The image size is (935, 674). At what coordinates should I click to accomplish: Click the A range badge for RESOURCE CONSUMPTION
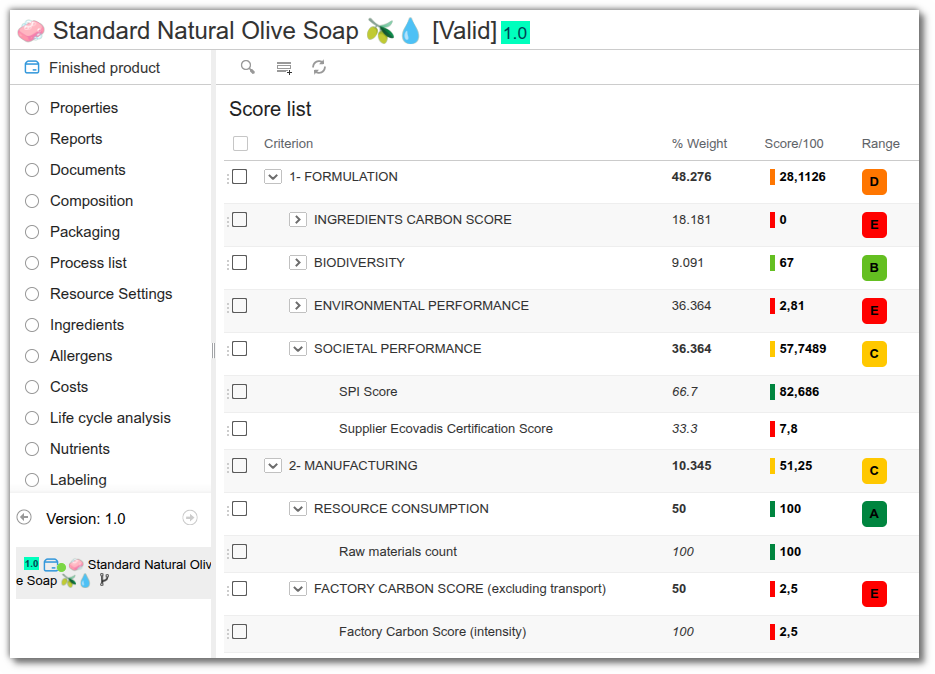(874, 514)
